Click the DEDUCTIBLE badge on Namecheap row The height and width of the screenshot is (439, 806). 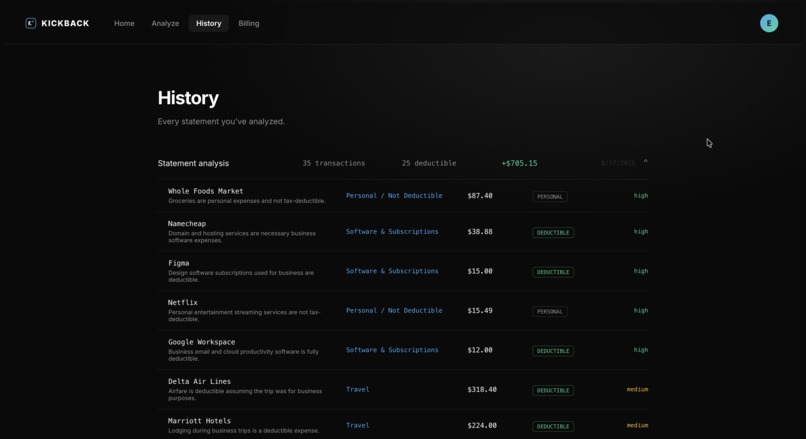[553, 232]
